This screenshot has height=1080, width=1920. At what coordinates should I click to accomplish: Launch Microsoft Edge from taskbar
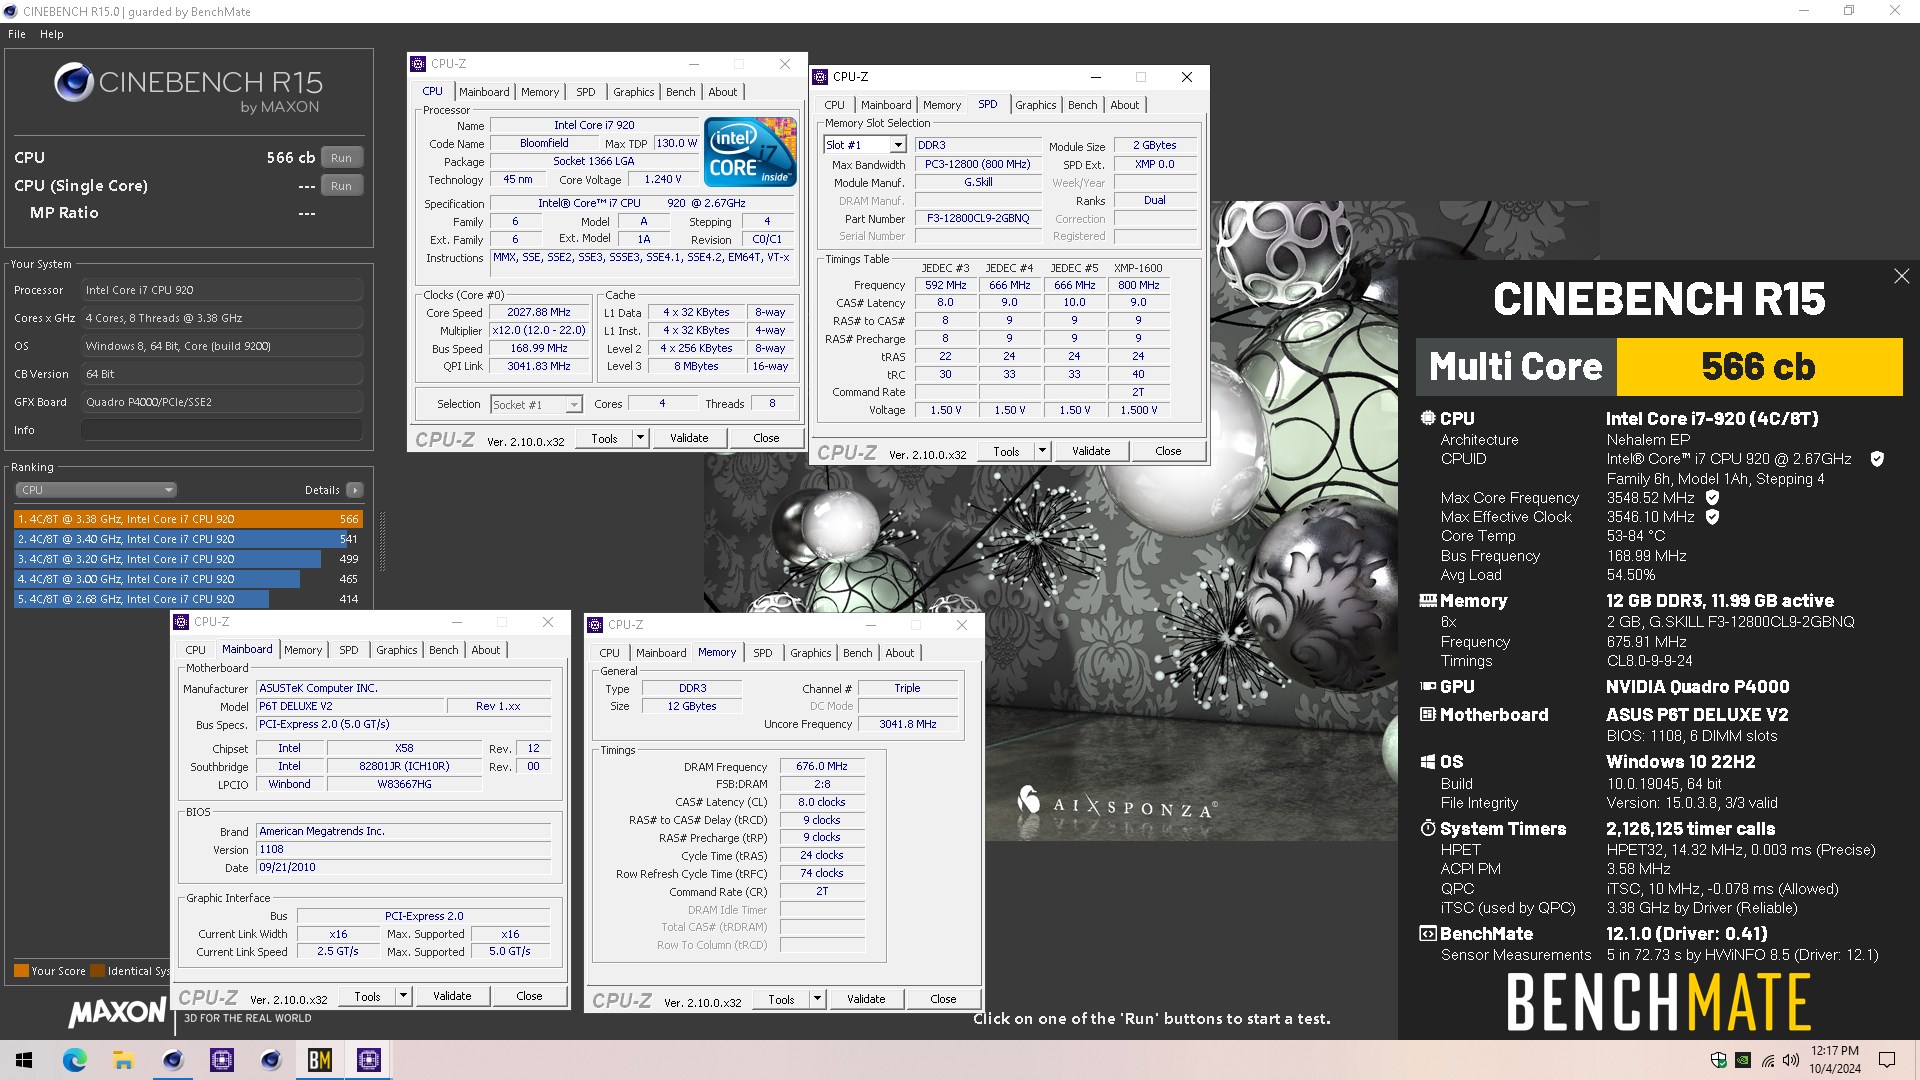coord(75,1060)
